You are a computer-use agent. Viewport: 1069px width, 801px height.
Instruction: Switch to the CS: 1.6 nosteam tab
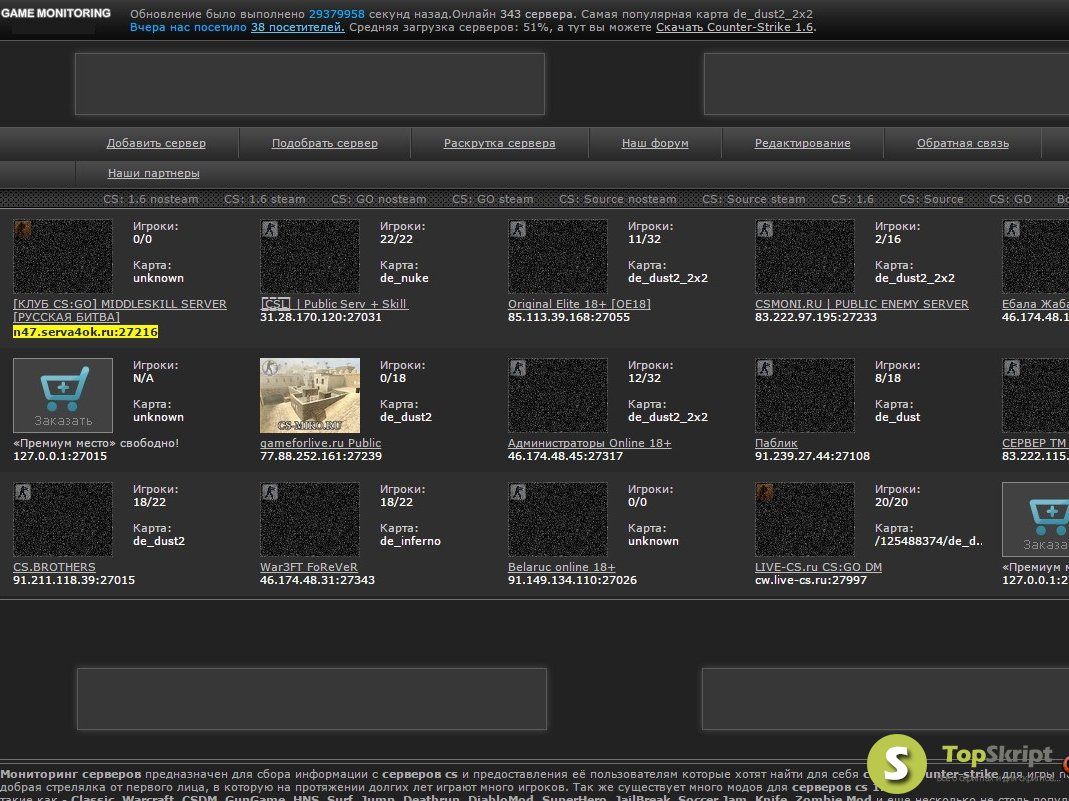(151, 199)
